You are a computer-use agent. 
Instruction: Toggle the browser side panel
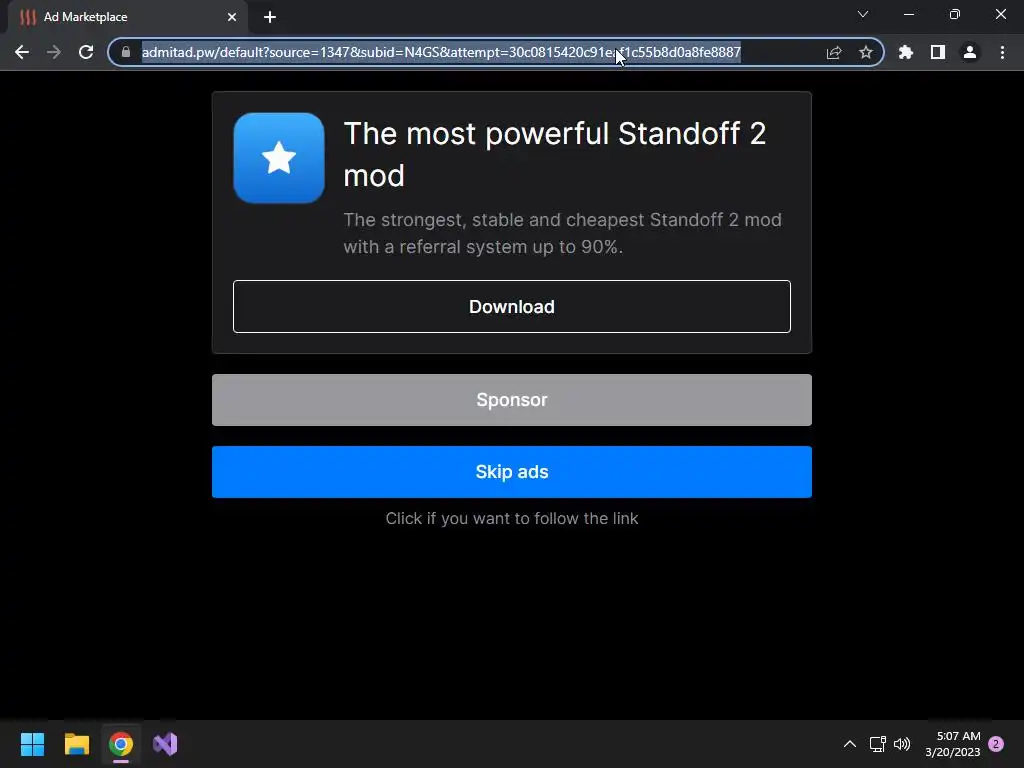(938, 52)
